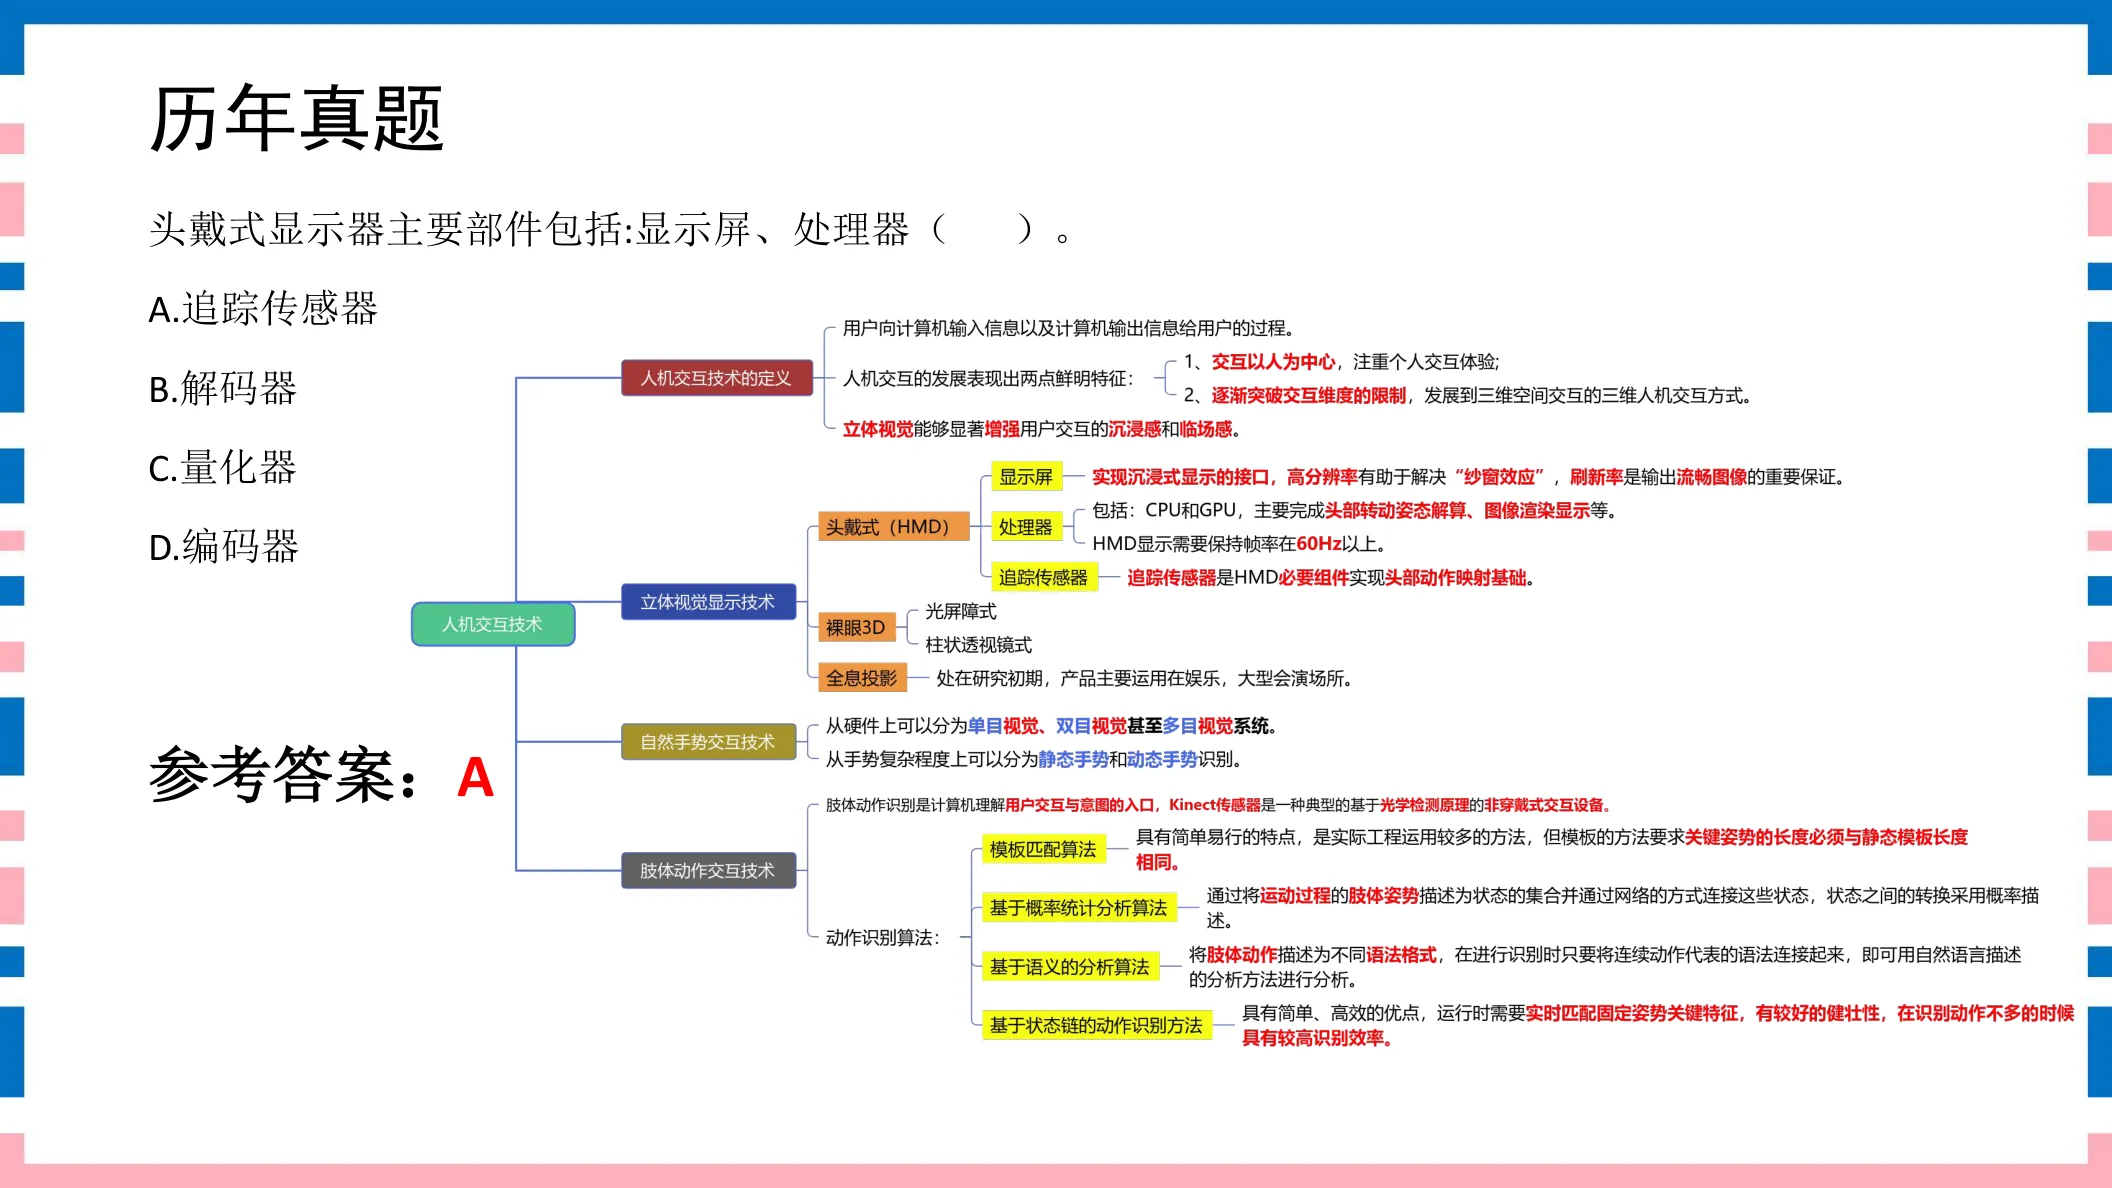
Task: Select the gray 肢体动作交互技术 node
Action: tap(708, 870)
